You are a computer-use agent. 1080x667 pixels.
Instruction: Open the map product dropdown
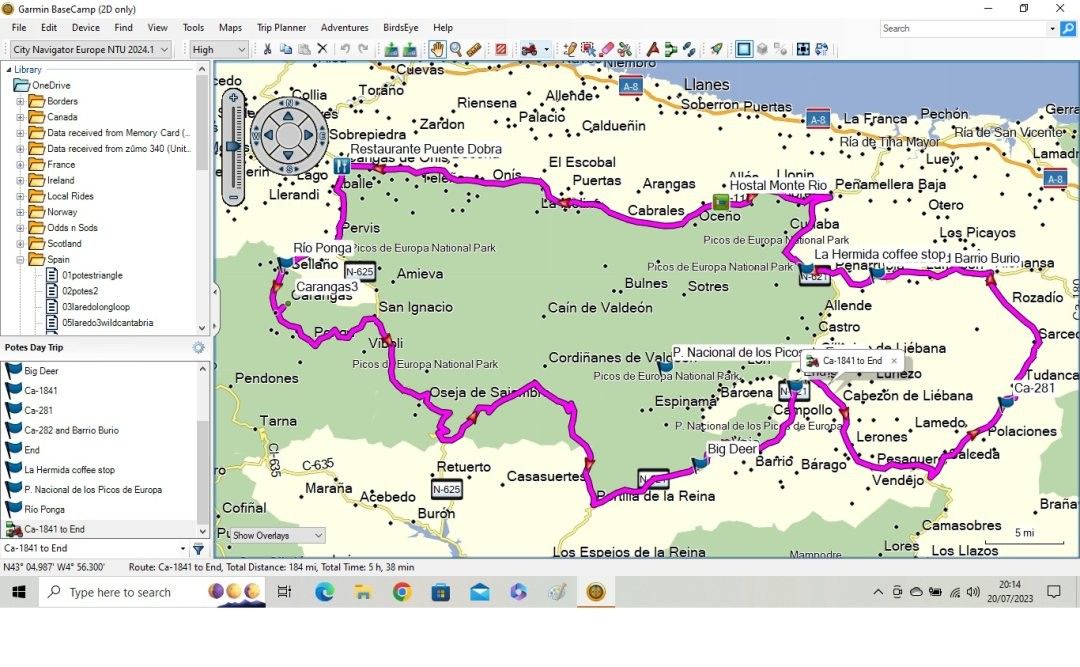91,50
